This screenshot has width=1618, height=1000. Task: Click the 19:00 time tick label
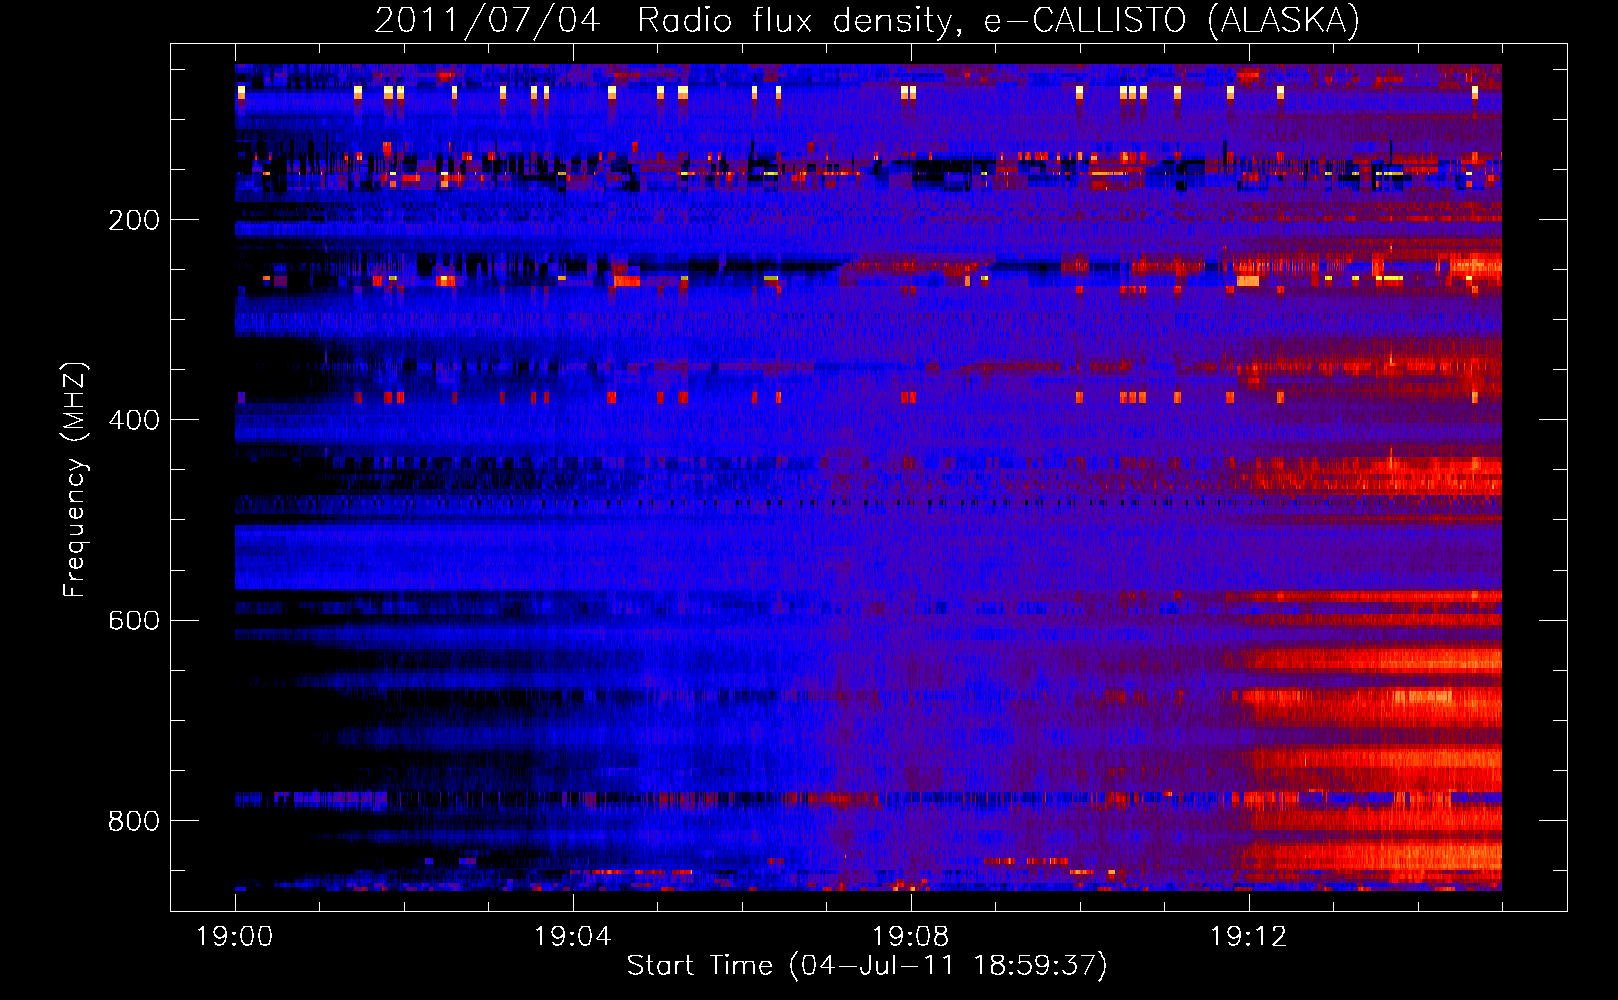point(235,936)
